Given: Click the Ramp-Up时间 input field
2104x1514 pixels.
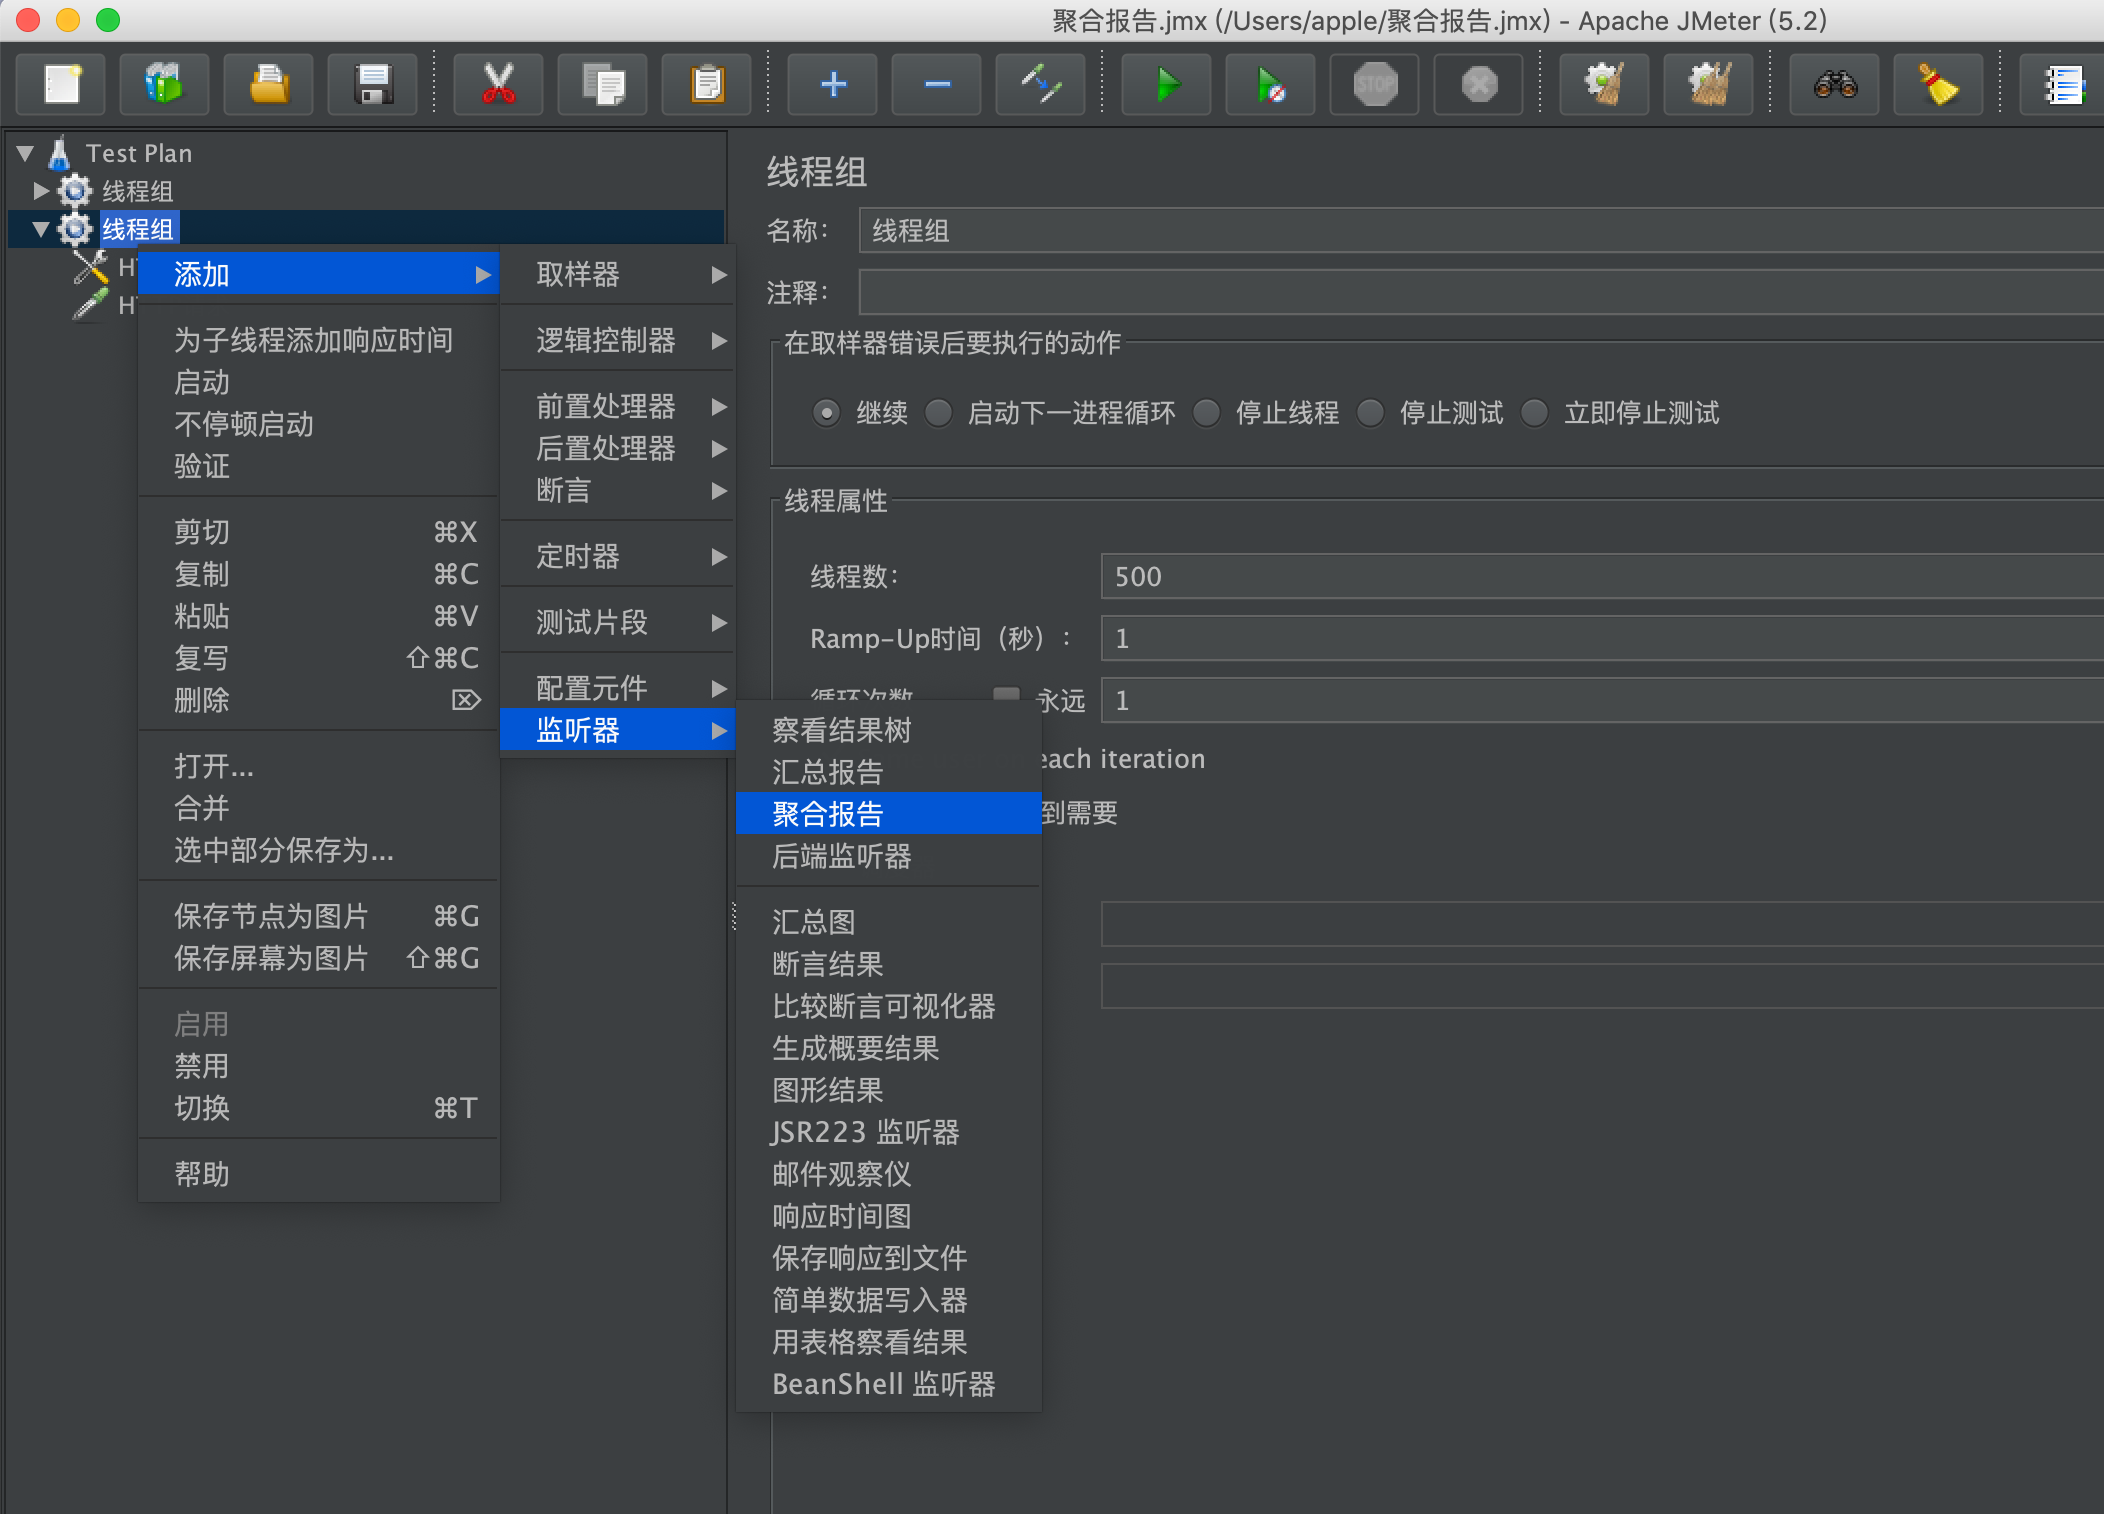Looking at the screenshot, I should [1602, 639].
